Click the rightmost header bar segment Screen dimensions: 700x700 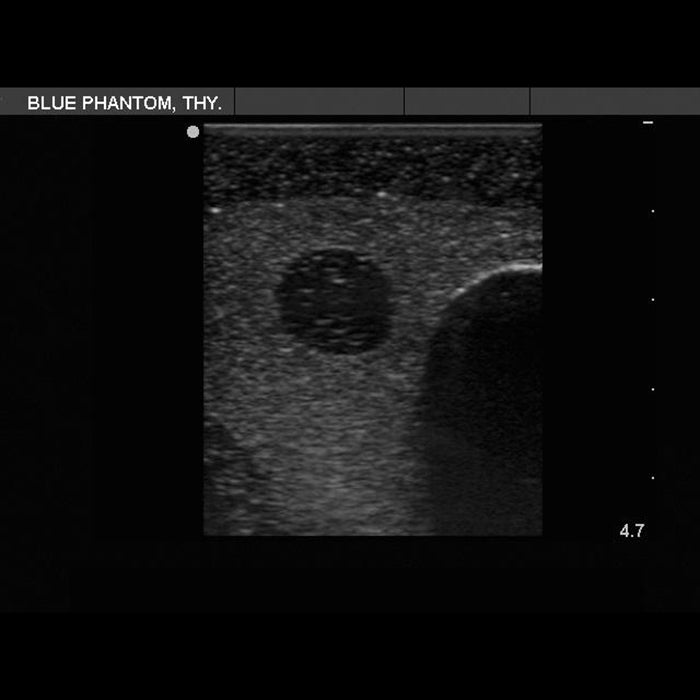pos(614,102)
